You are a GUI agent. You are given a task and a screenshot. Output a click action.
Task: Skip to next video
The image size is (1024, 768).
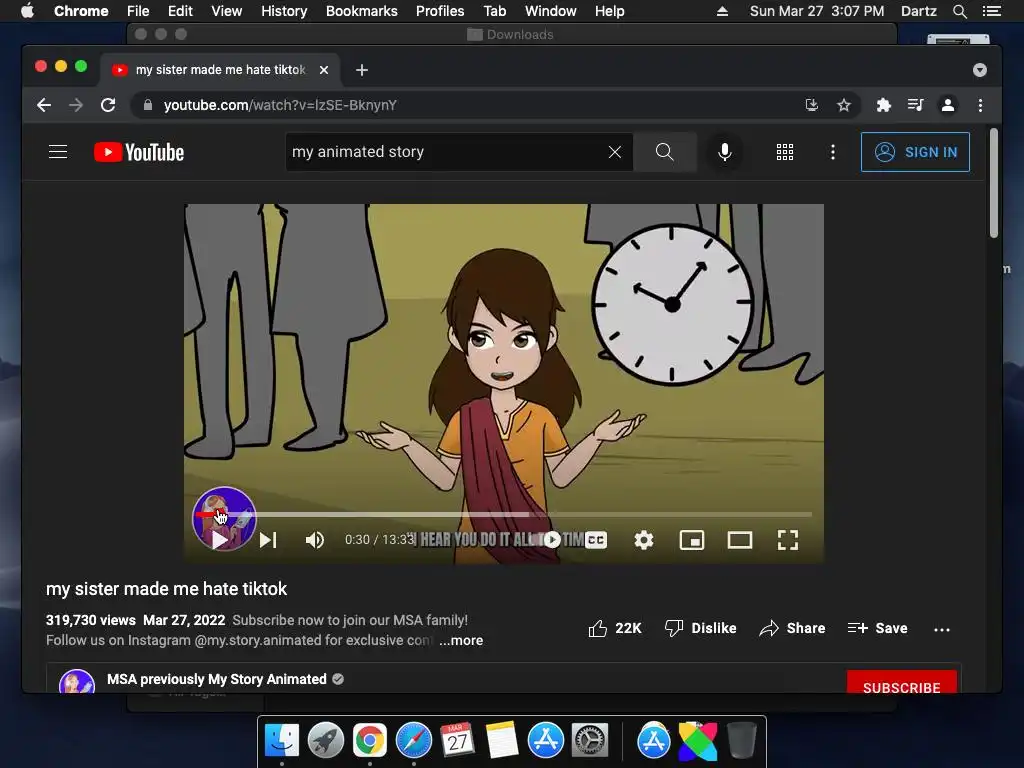268,540
